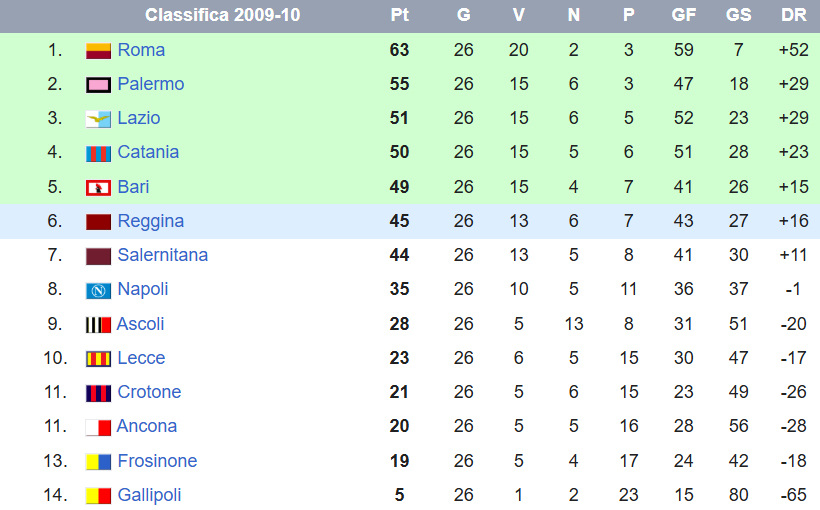Click the pink Palermo flag icon

tap(98, 84)
